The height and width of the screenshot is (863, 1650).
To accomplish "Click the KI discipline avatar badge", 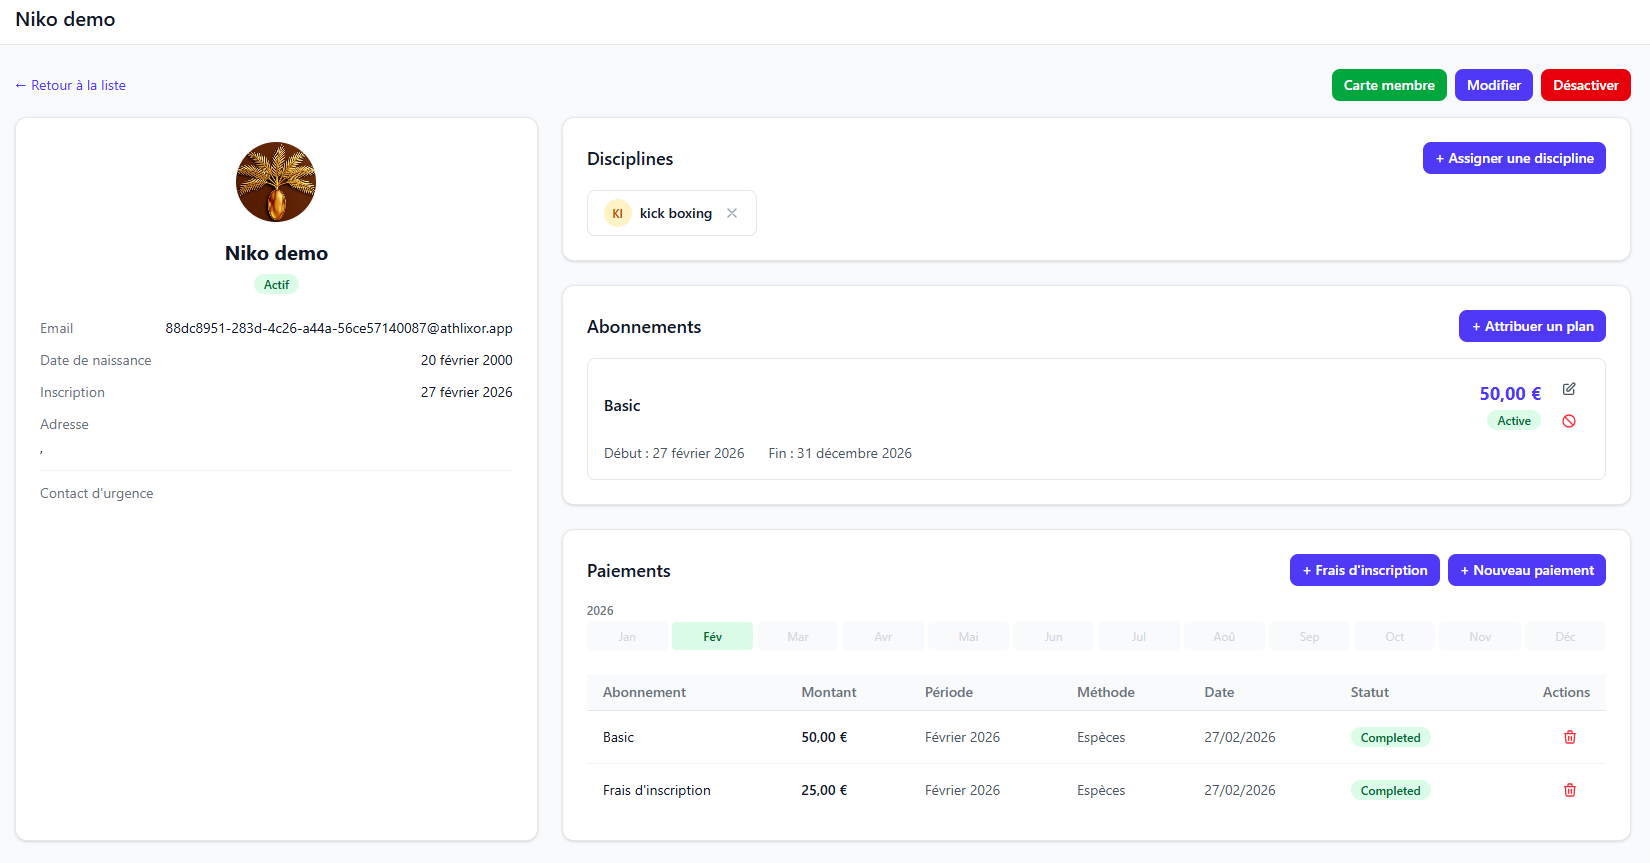I will 617,213.
